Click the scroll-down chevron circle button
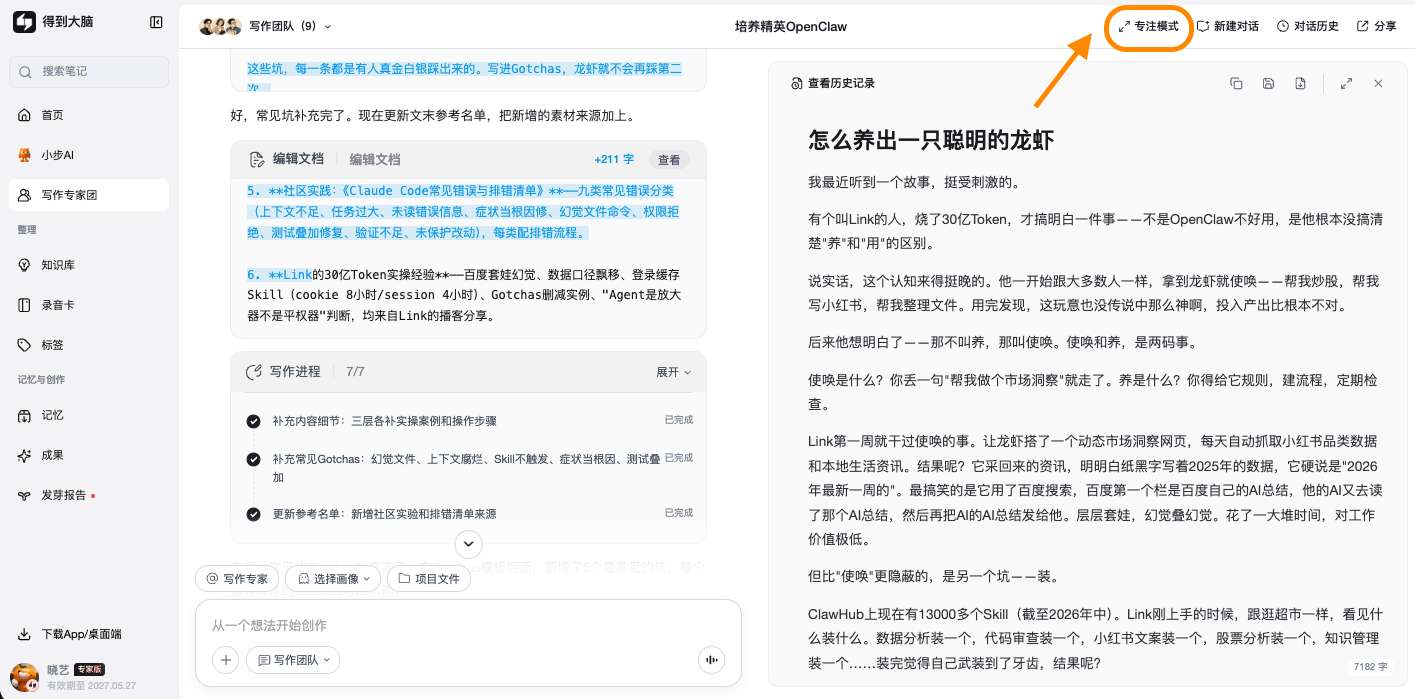Screen dimensions: 1415x699 click(x=468, y=544)
